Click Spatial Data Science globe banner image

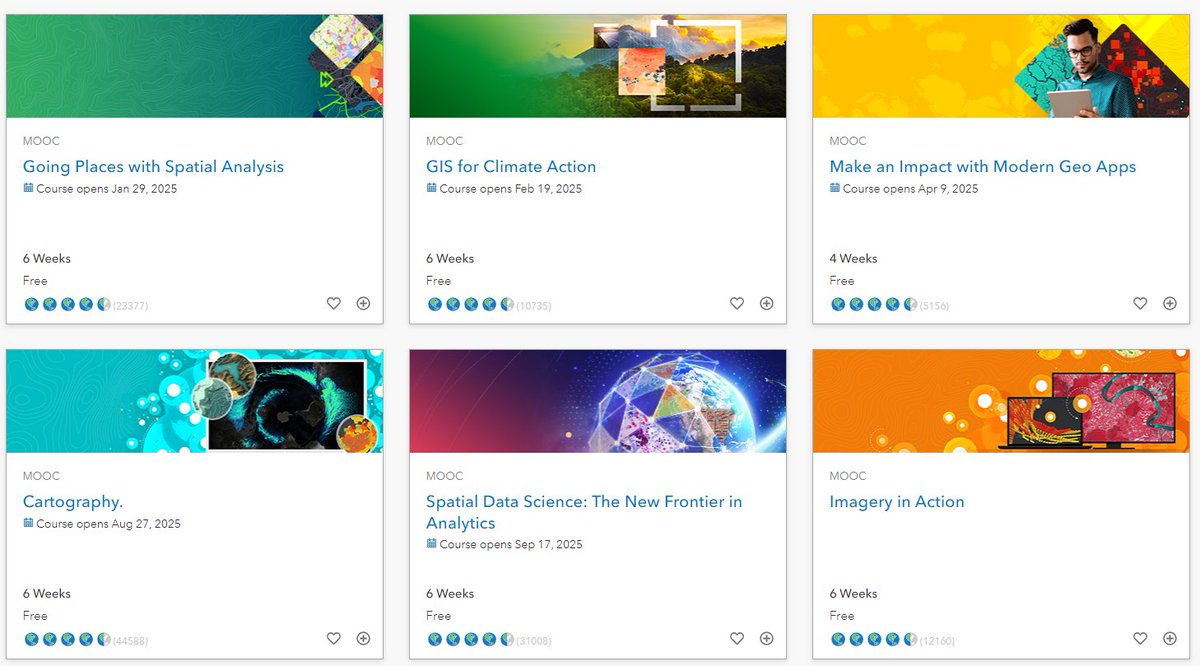598,401
